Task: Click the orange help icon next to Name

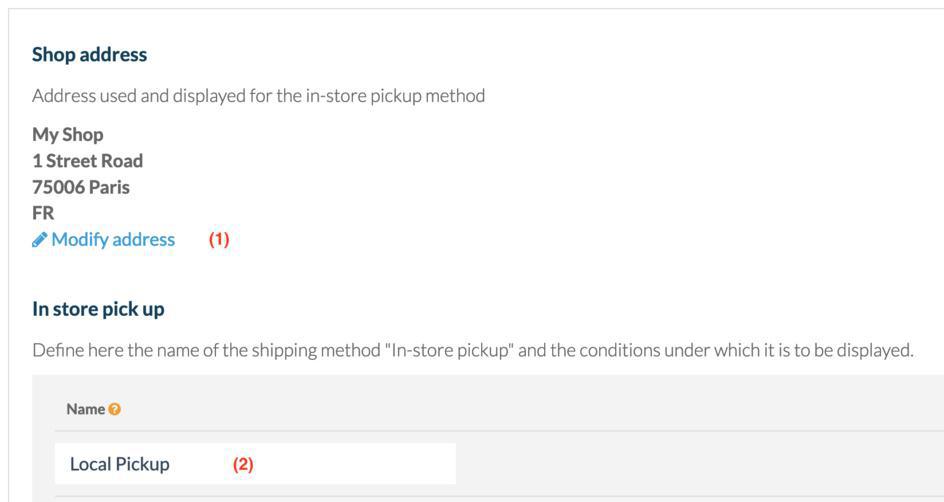Action: 115,409
